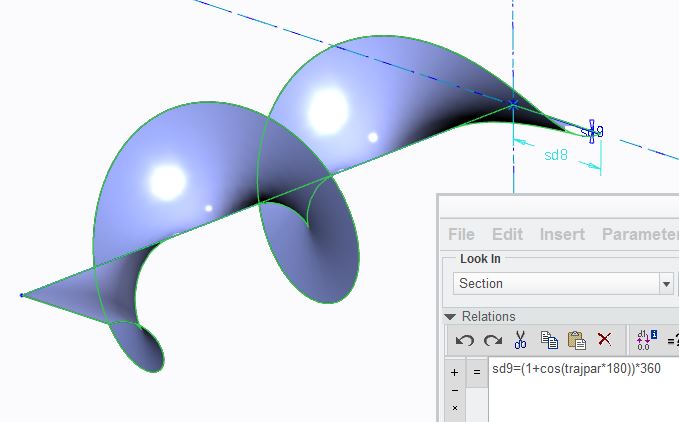Toggle dimension names and values icon
Screen dimensions: 679x422
click(x=647, y=340)
